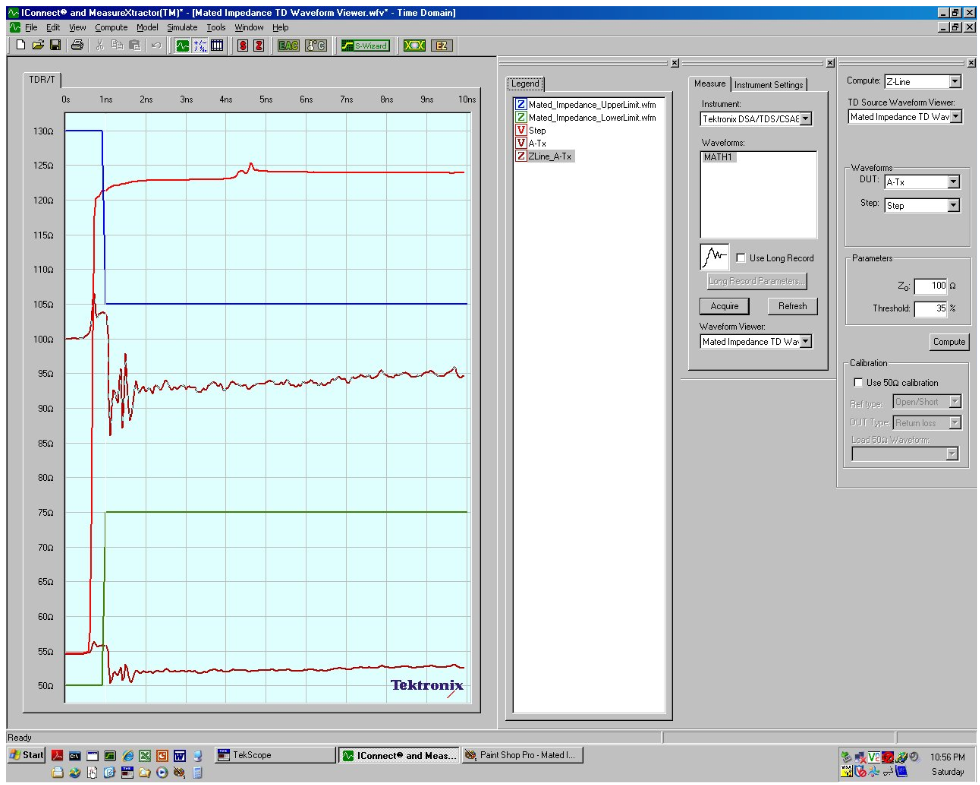Click the EZ toolbar icon

click(442, 46)
